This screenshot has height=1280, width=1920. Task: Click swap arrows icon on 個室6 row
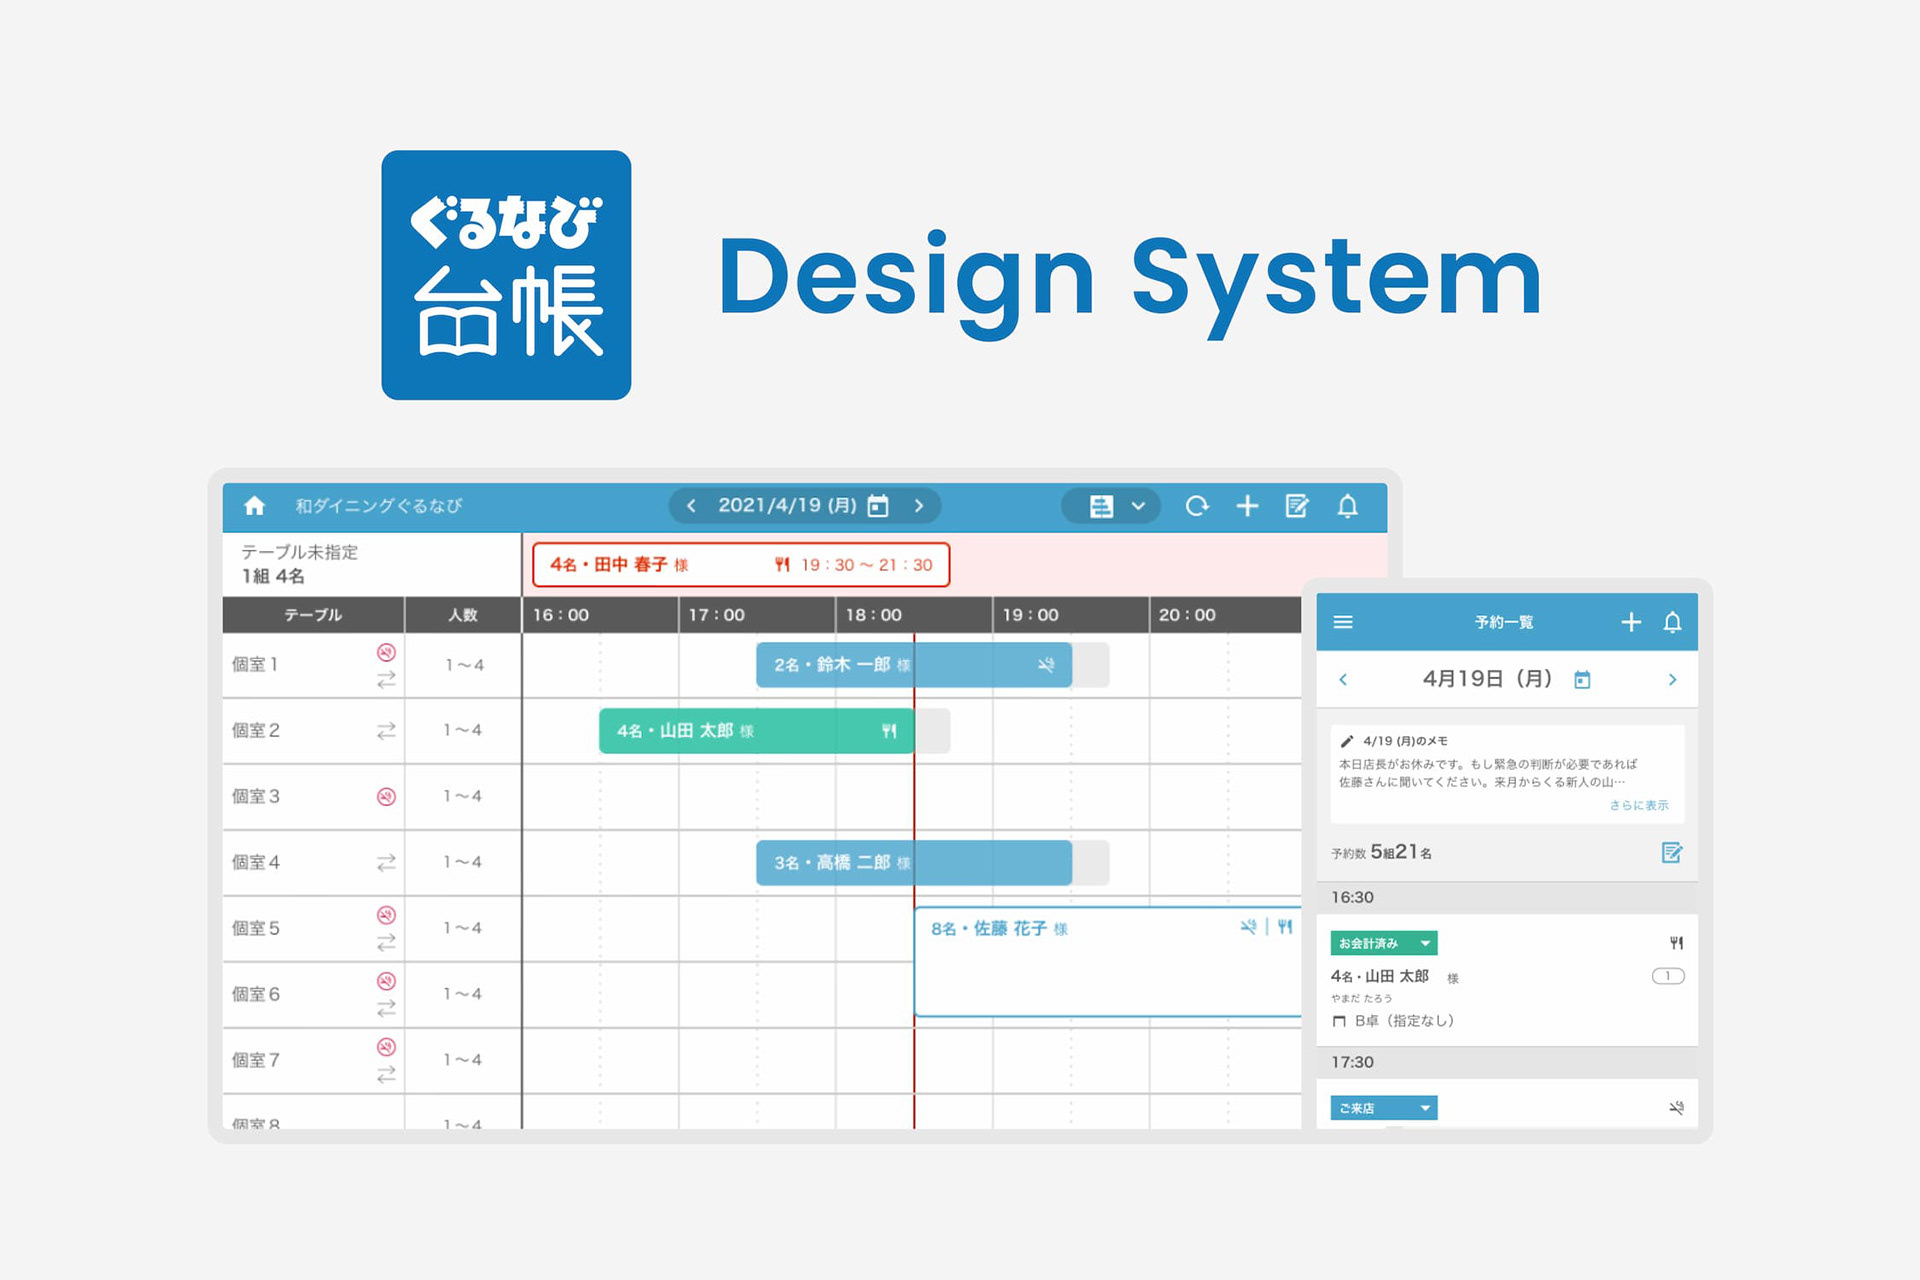click(386, 1009)
